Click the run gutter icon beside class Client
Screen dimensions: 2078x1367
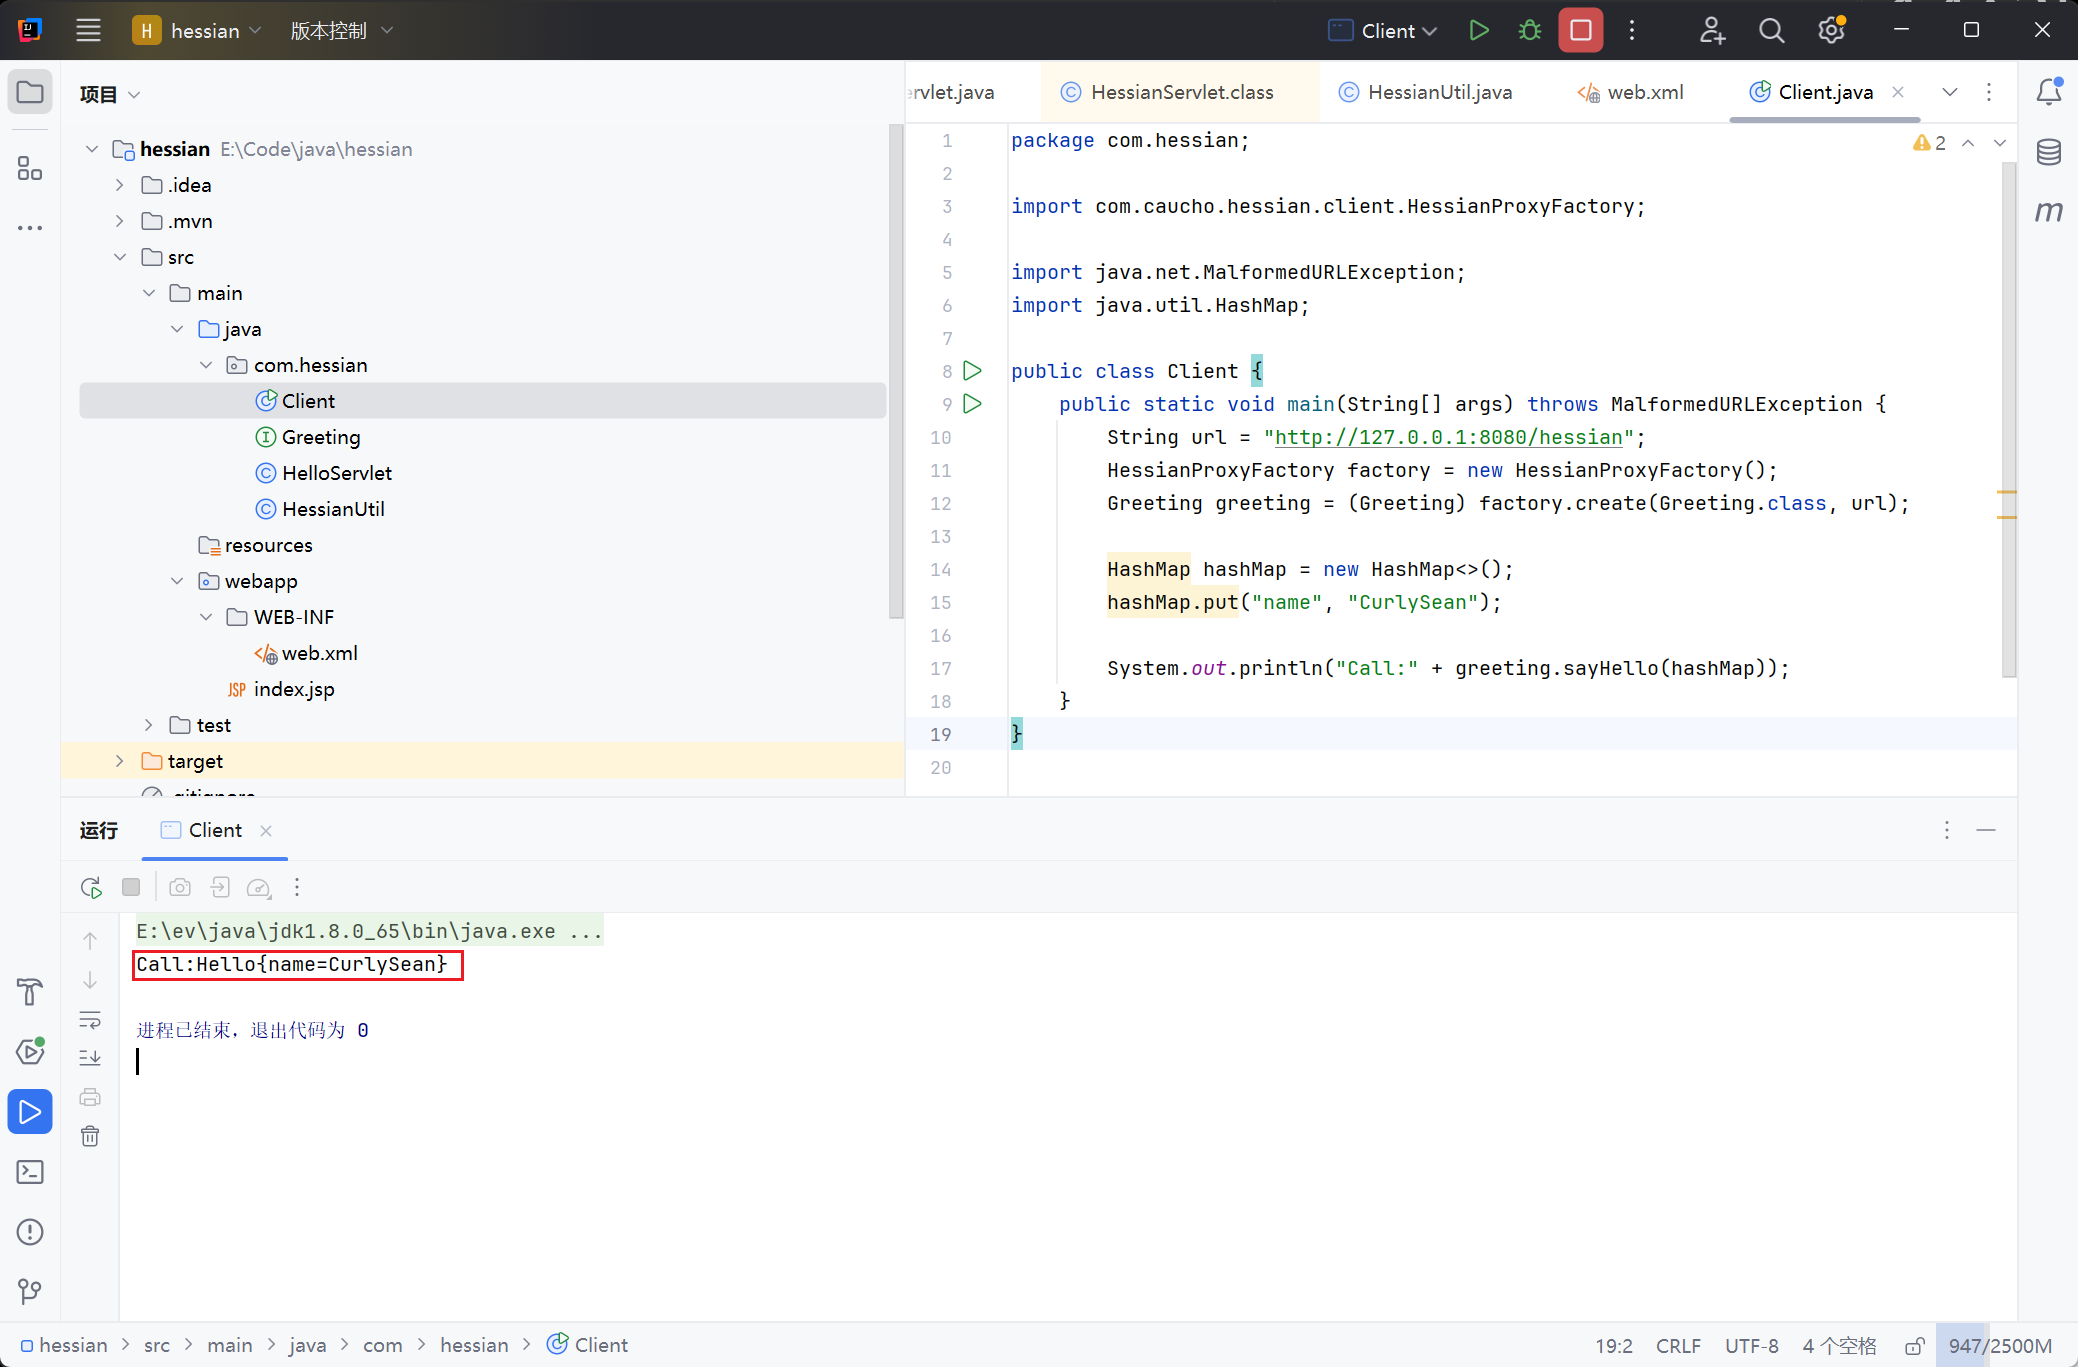972,371
